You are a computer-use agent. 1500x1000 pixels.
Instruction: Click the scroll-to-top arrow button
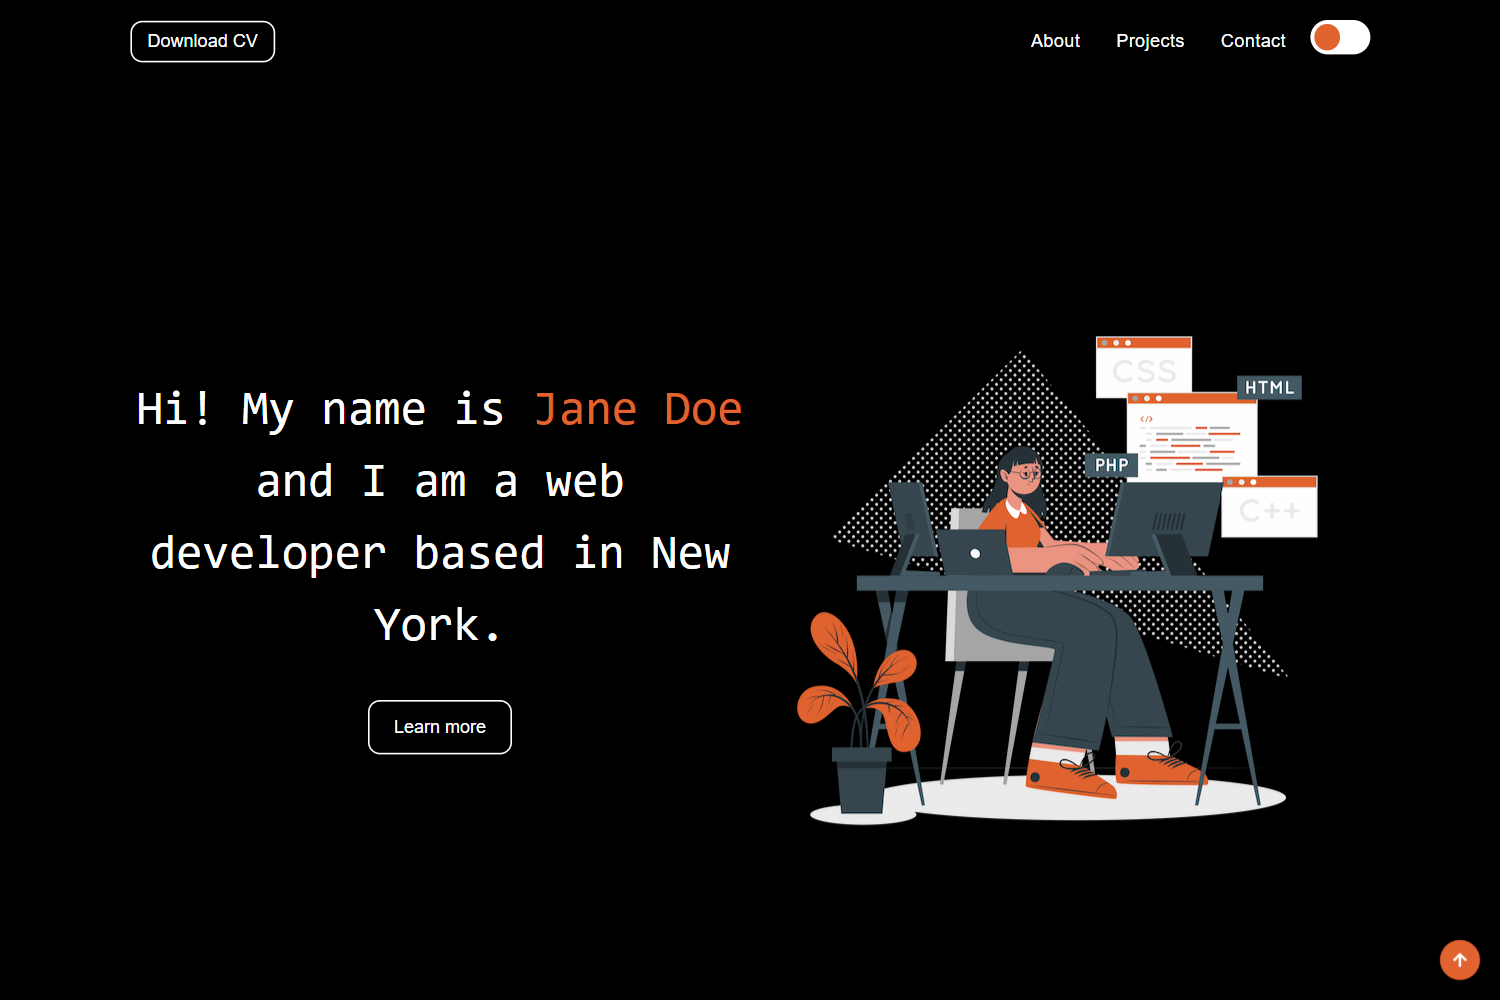pos(1459,960)
